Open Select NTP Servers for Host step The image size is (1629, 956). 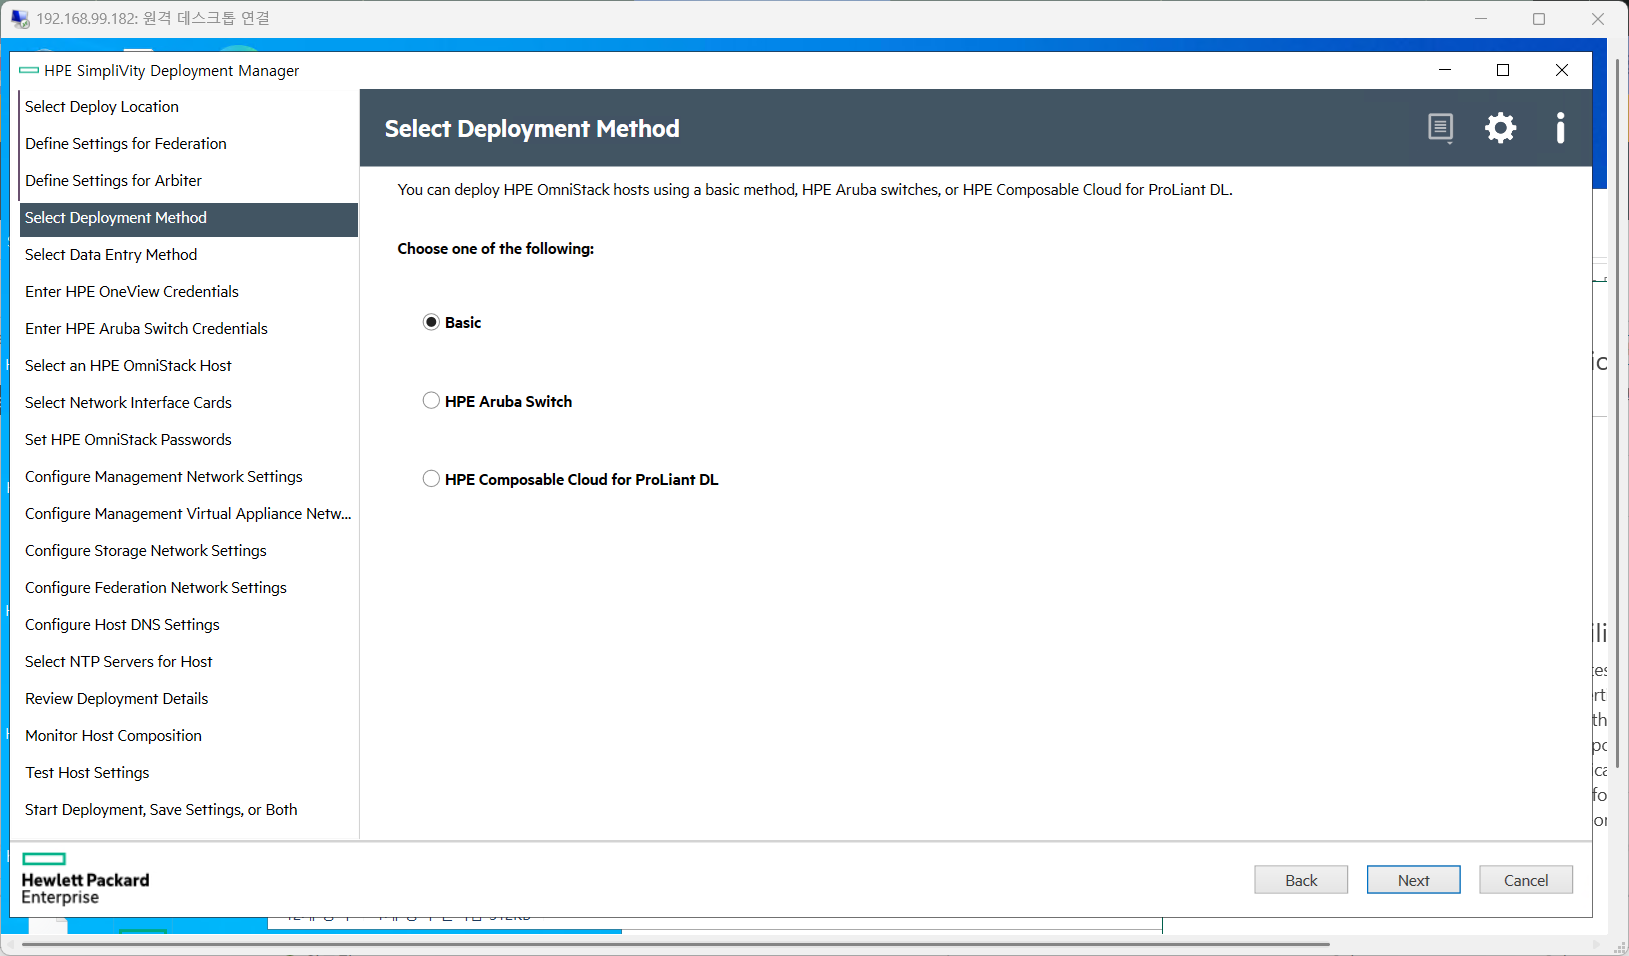pos(189,662)
